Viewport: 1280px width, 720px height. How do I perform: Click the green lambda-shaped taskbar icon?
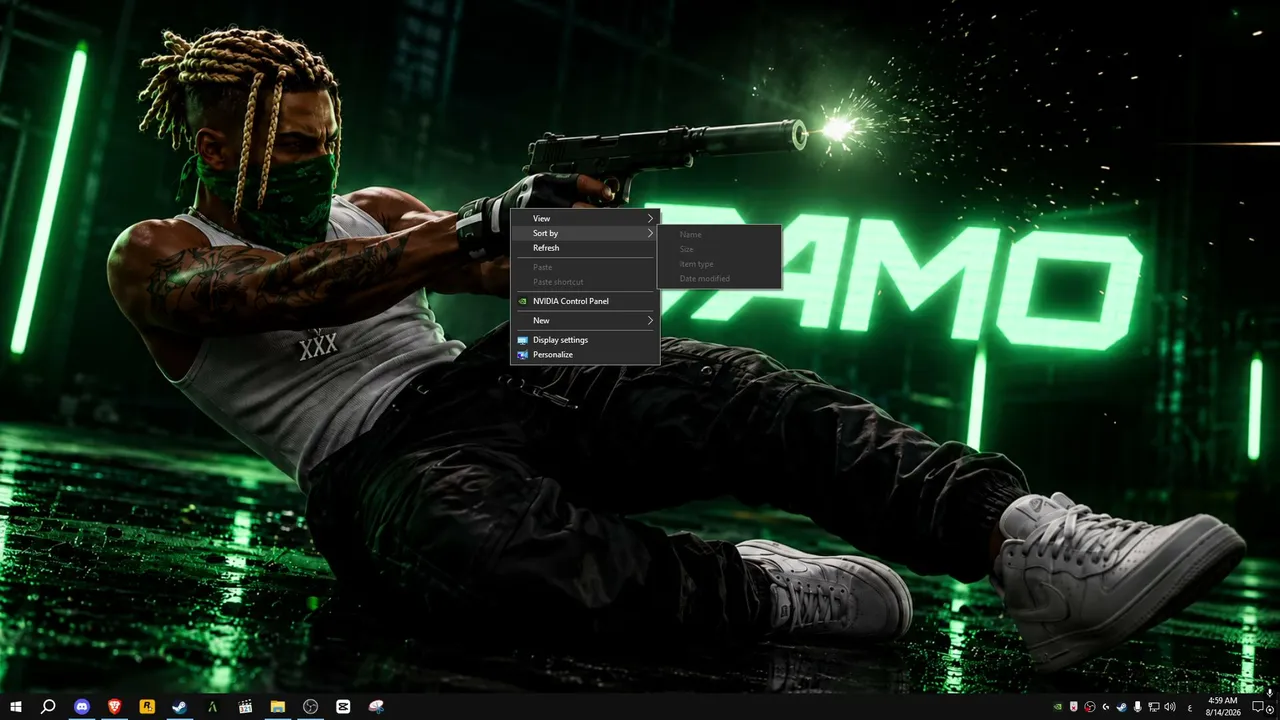212,706
